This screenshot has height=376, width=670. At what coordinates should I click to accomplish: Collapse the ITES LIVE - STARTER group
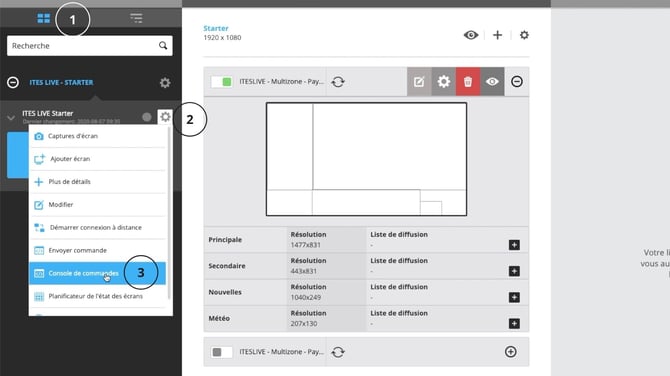pos(13,82)
